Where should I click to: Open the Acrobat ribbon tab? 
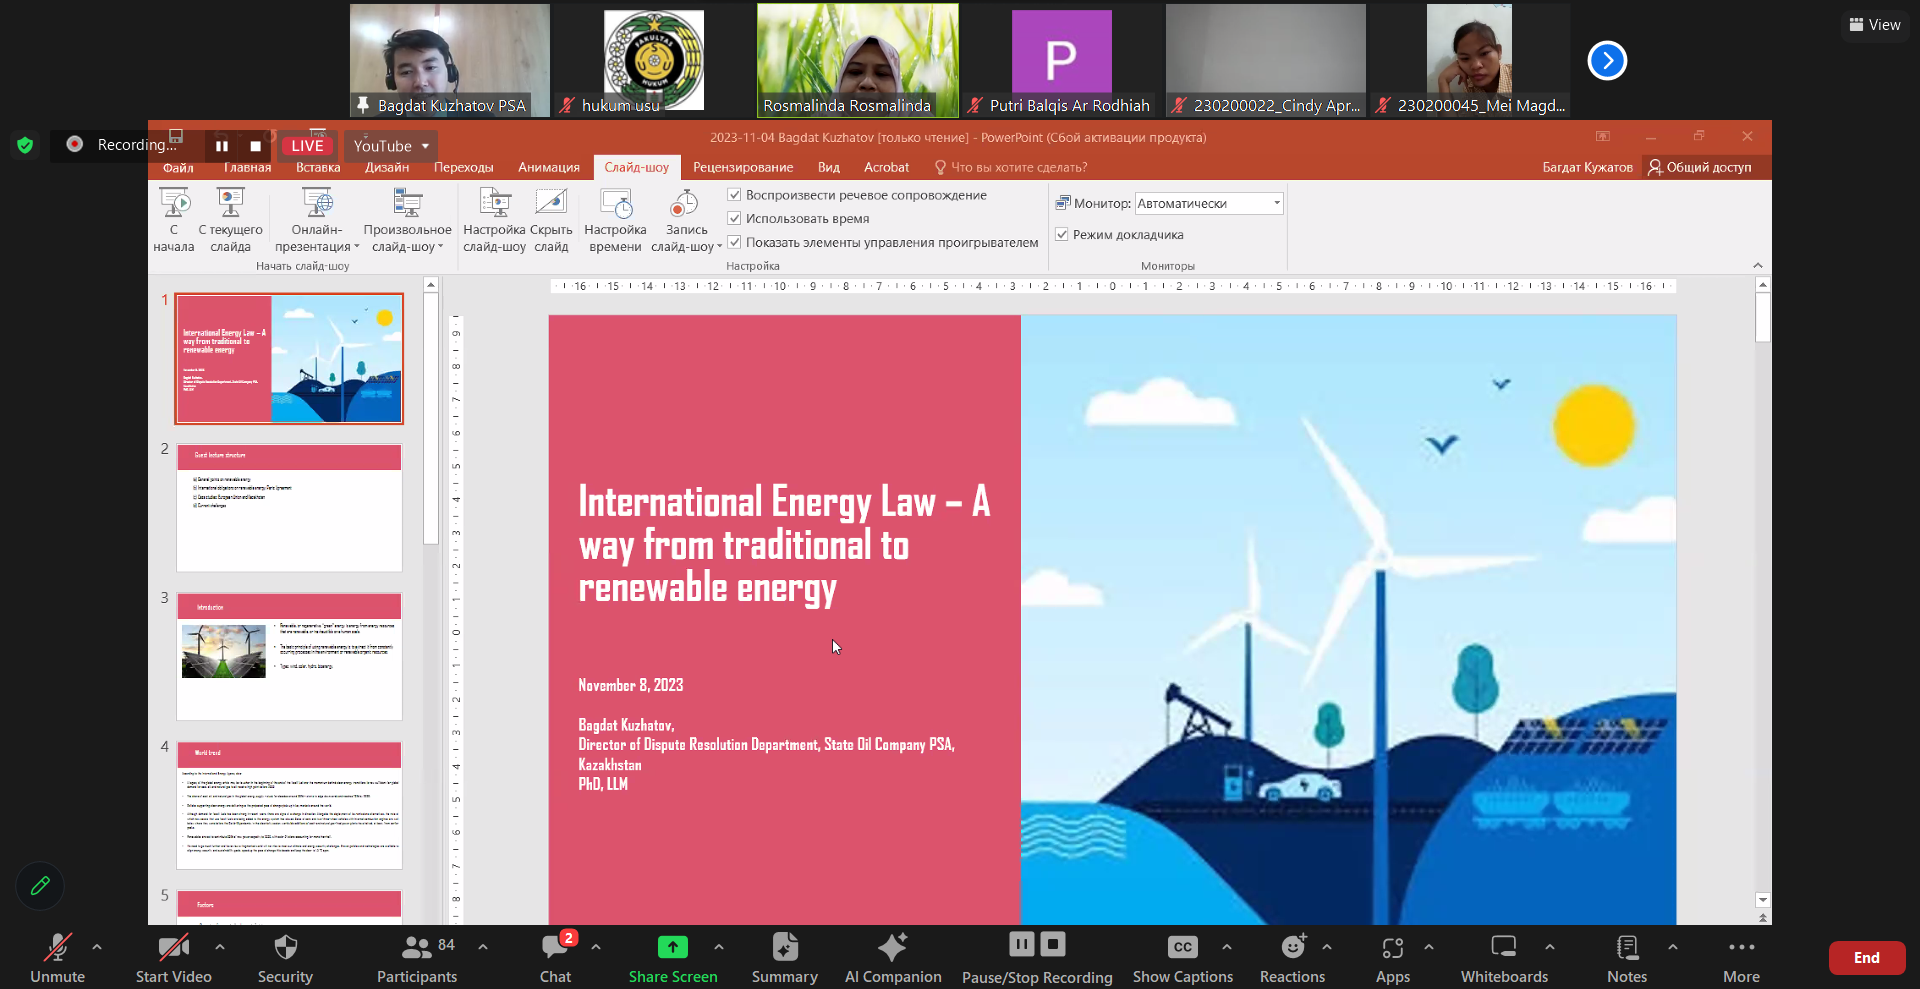(x=887, y=167)
